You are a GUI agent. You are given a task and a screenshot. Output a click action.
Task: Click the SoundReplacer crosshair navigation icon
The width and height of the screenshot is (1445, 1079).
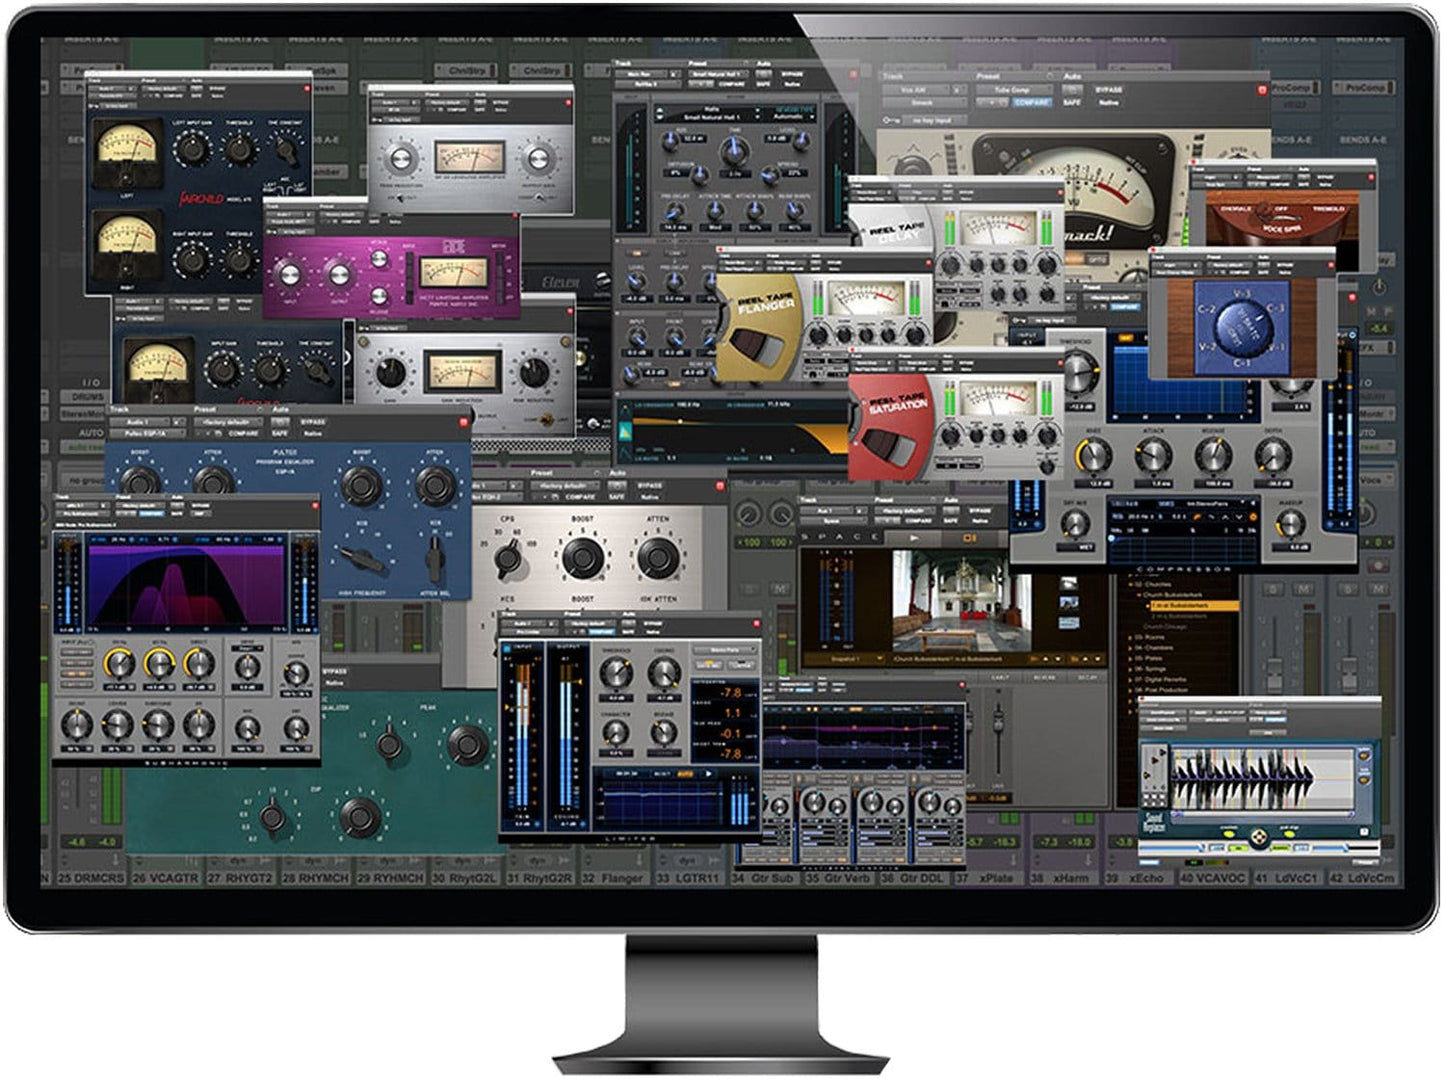click(x=1259, y=838)
